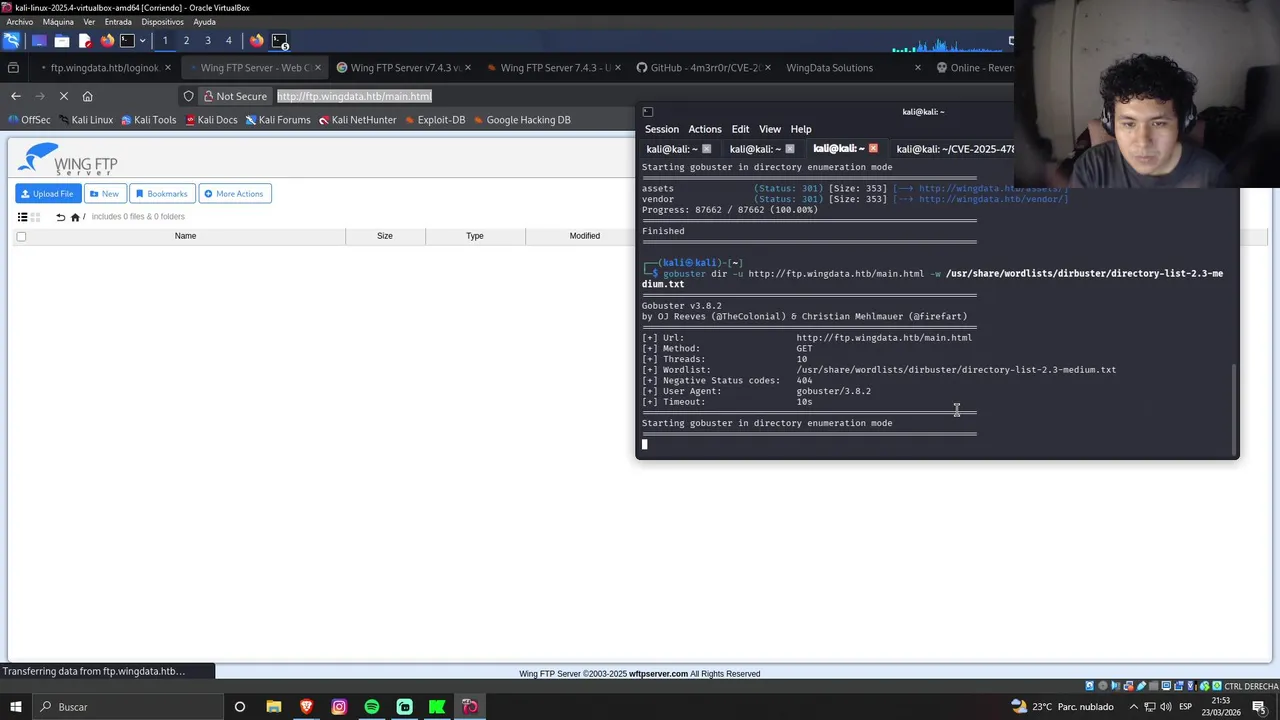Launch Firefox from the Kali panel launcher
Image resolution: width=1280 pixels, height=720 pixels.
tap(107, 41)
